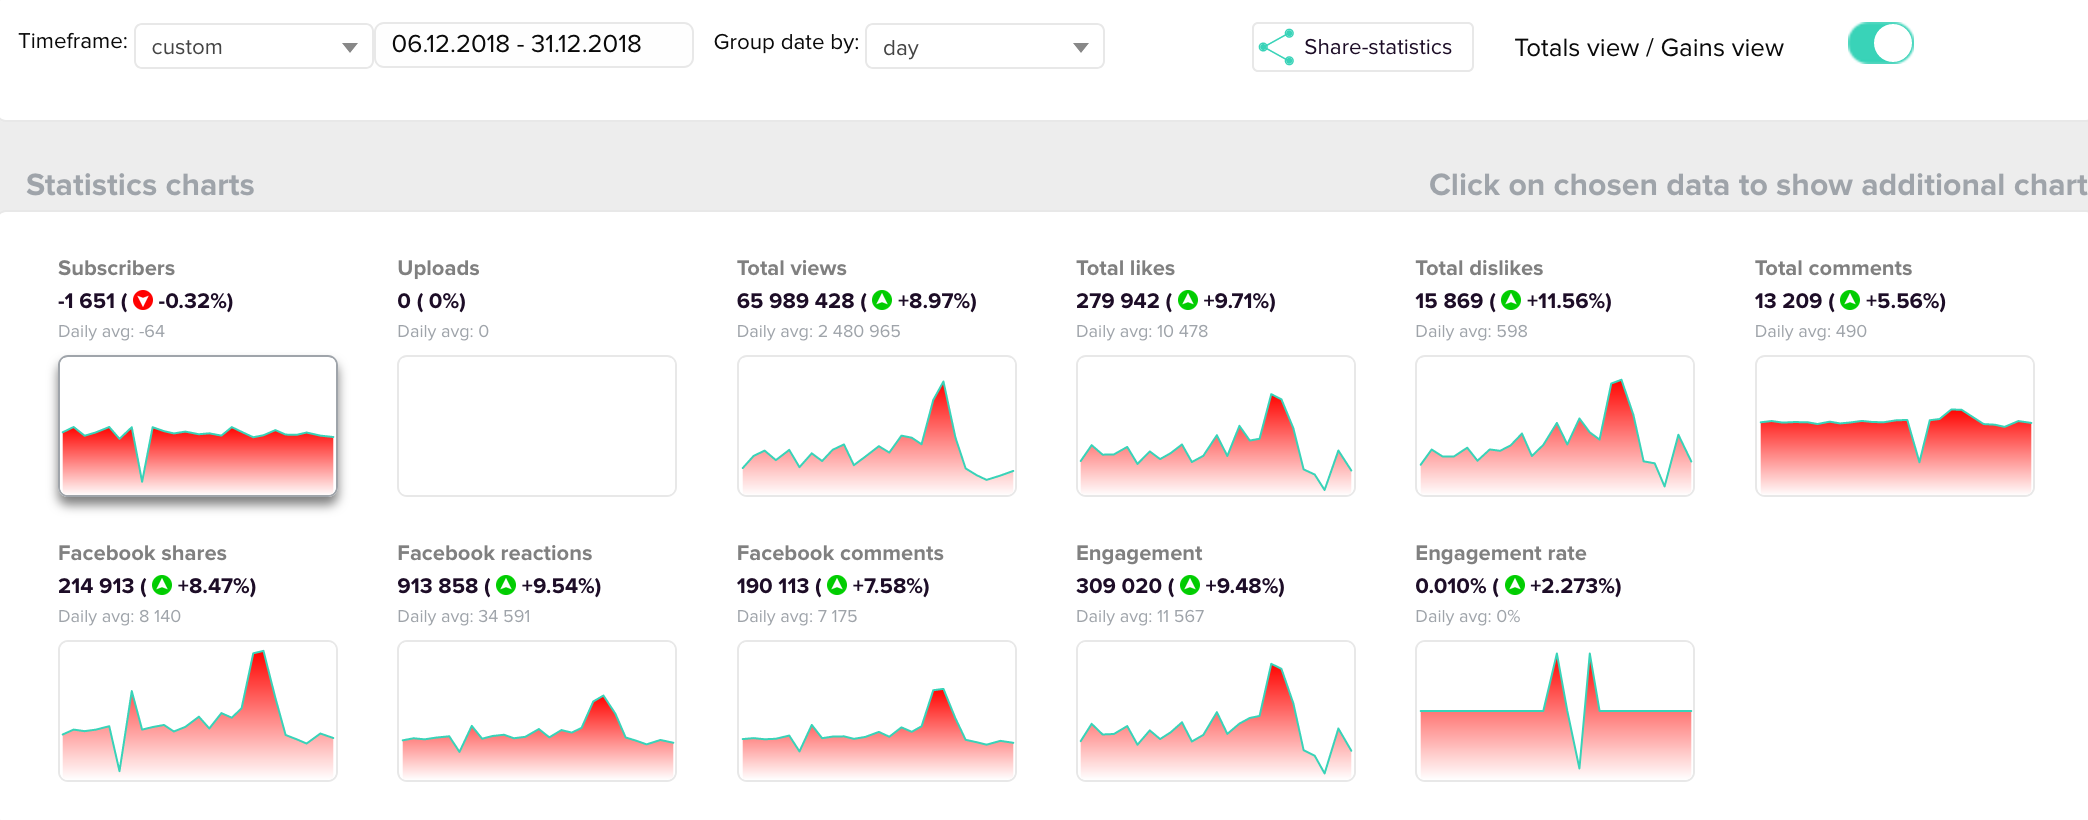2088x820 pixels.
Task: Click the Facebook reactions value 913 858
Action: 437,586
